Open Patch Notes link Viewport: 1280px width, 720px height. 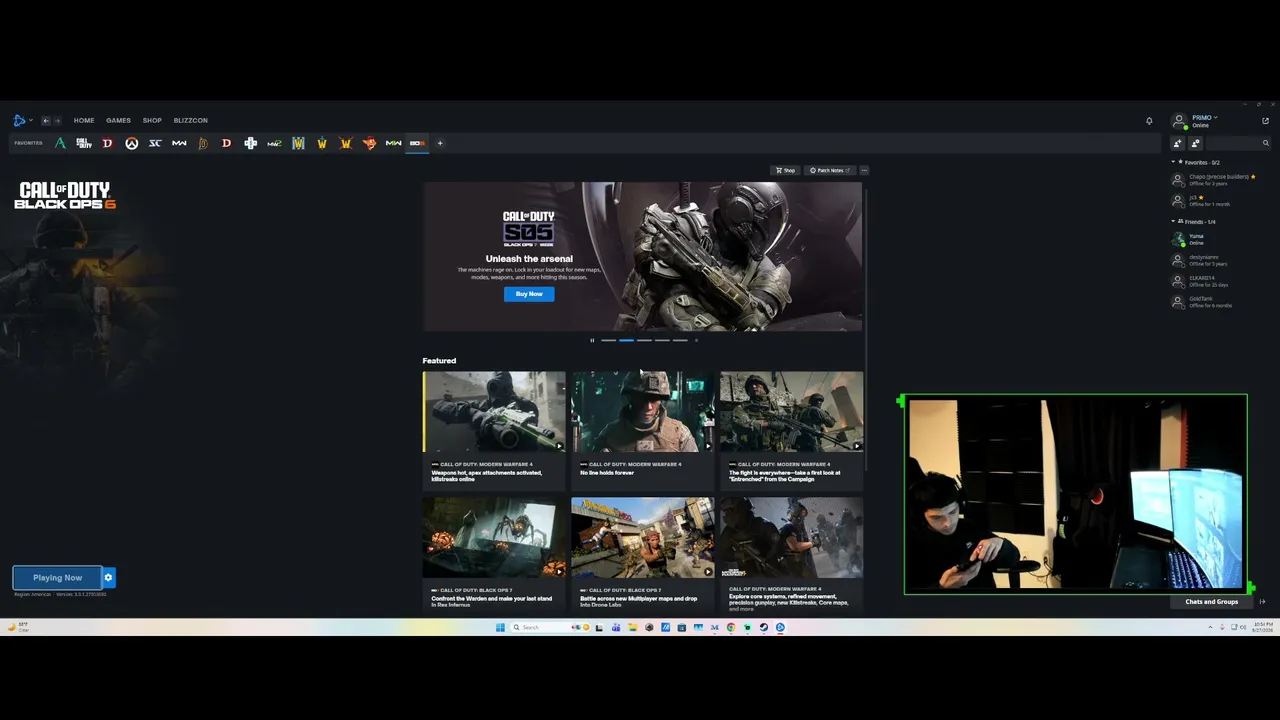pos(829,170)
